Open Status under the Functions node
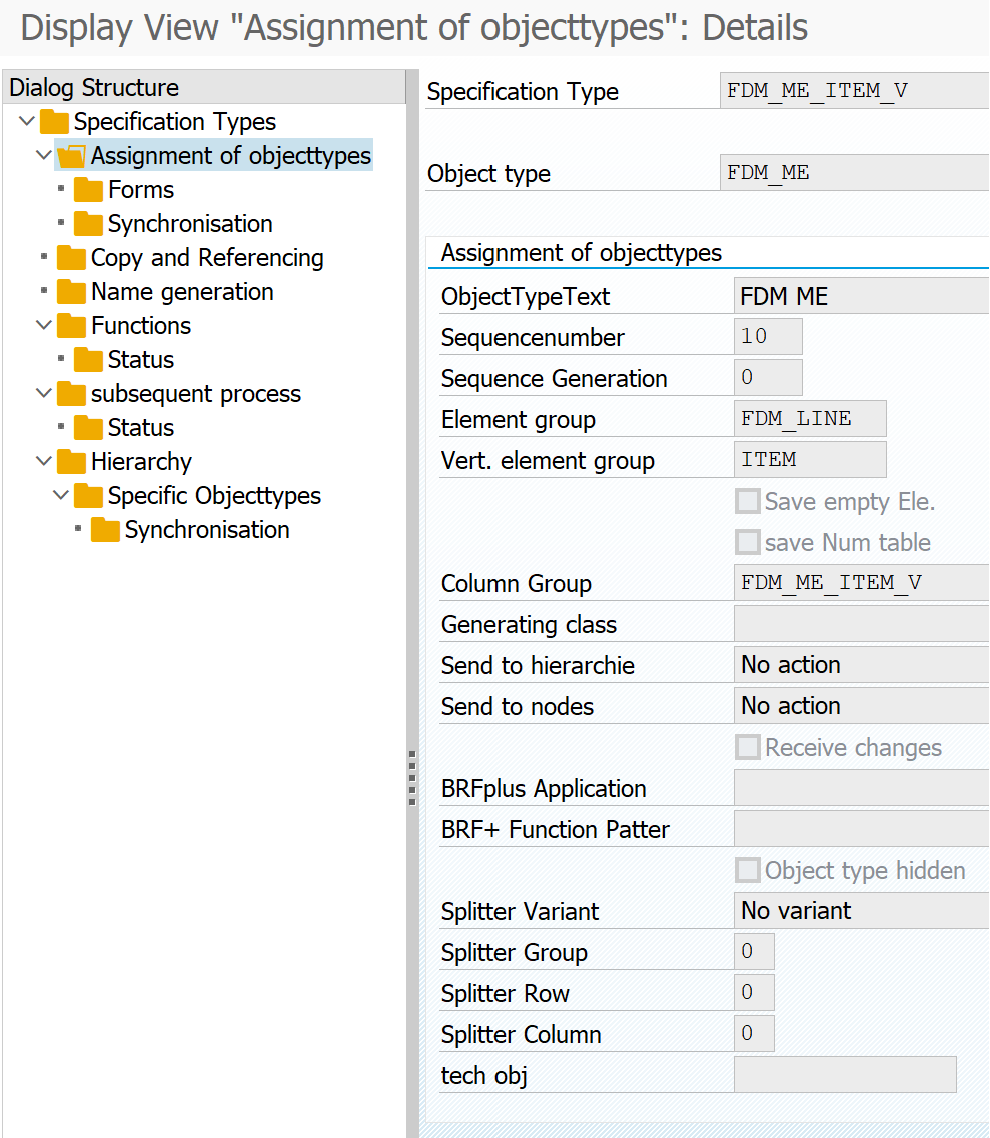Image resolution: width=990 pixels, height=1138 pixels. click(140, 360)
